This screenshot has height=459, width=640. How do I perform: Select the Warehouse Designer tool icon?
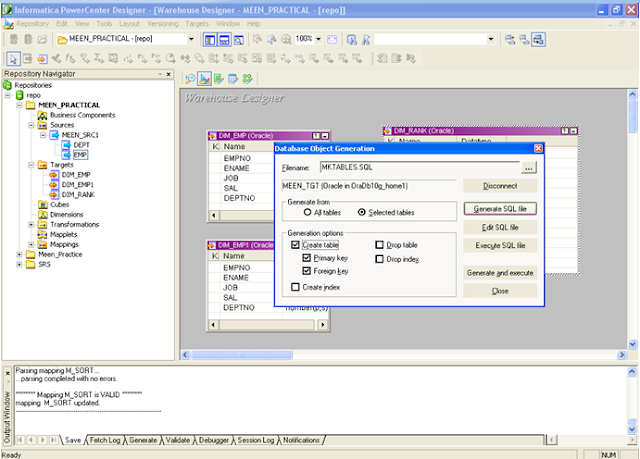tap(204, 79)
